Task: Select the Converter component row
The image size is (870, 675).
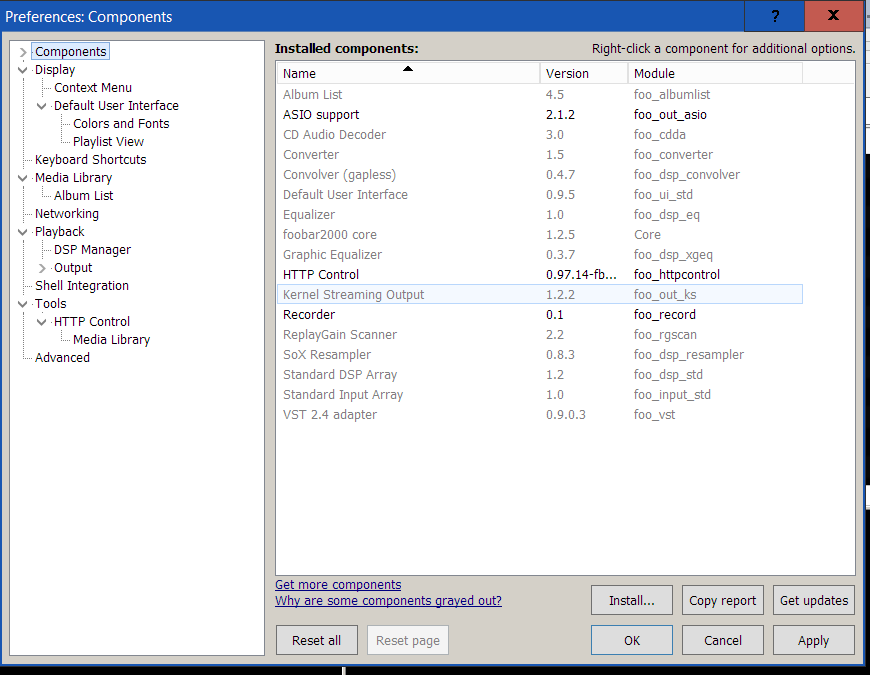Action: click(540, 155)
